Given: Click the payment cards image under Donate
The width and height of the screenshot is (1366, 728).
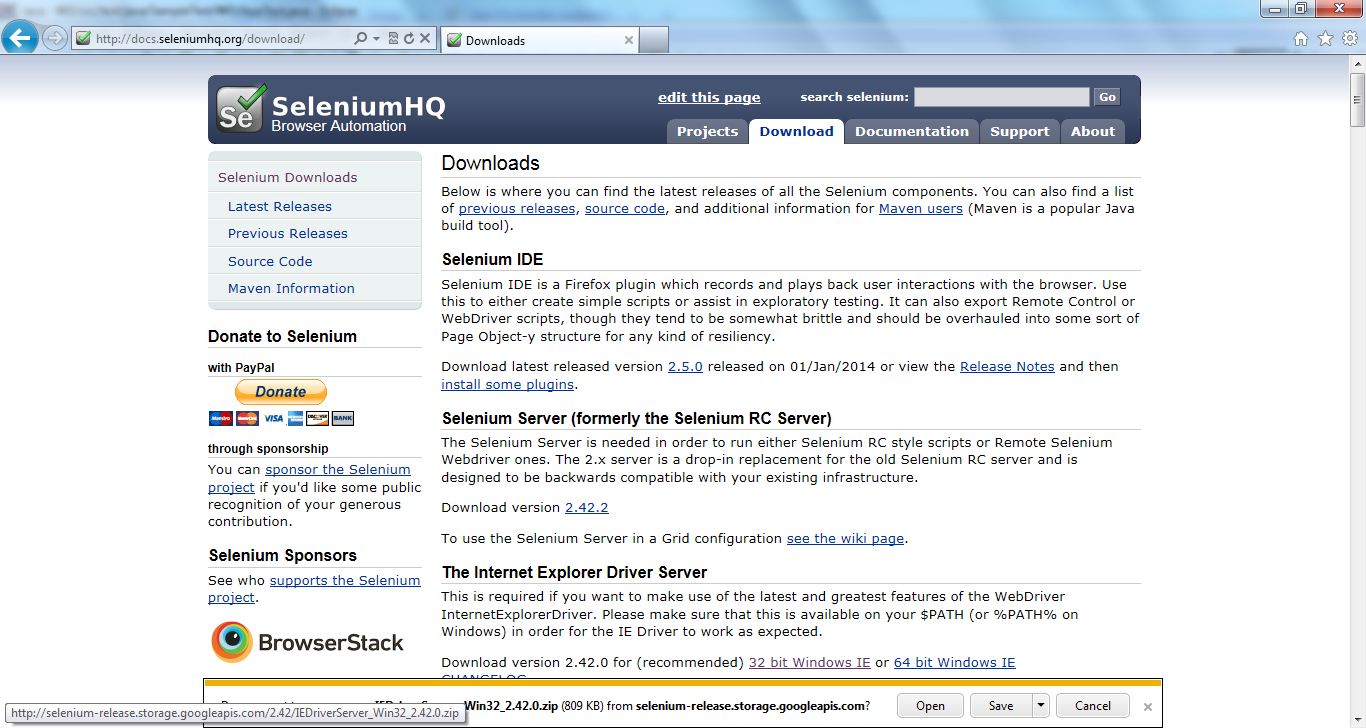Looking at the screenshot, I should pos(281,418).
